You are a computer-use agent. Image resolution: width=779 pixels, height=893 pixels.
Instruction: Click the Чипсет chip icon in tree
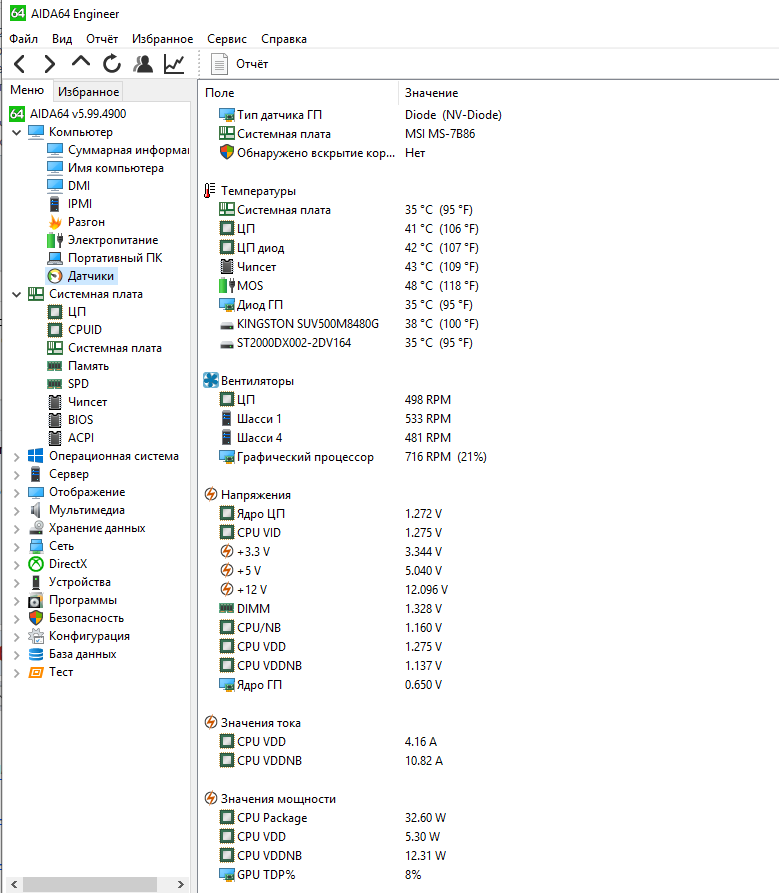(55, 402)
